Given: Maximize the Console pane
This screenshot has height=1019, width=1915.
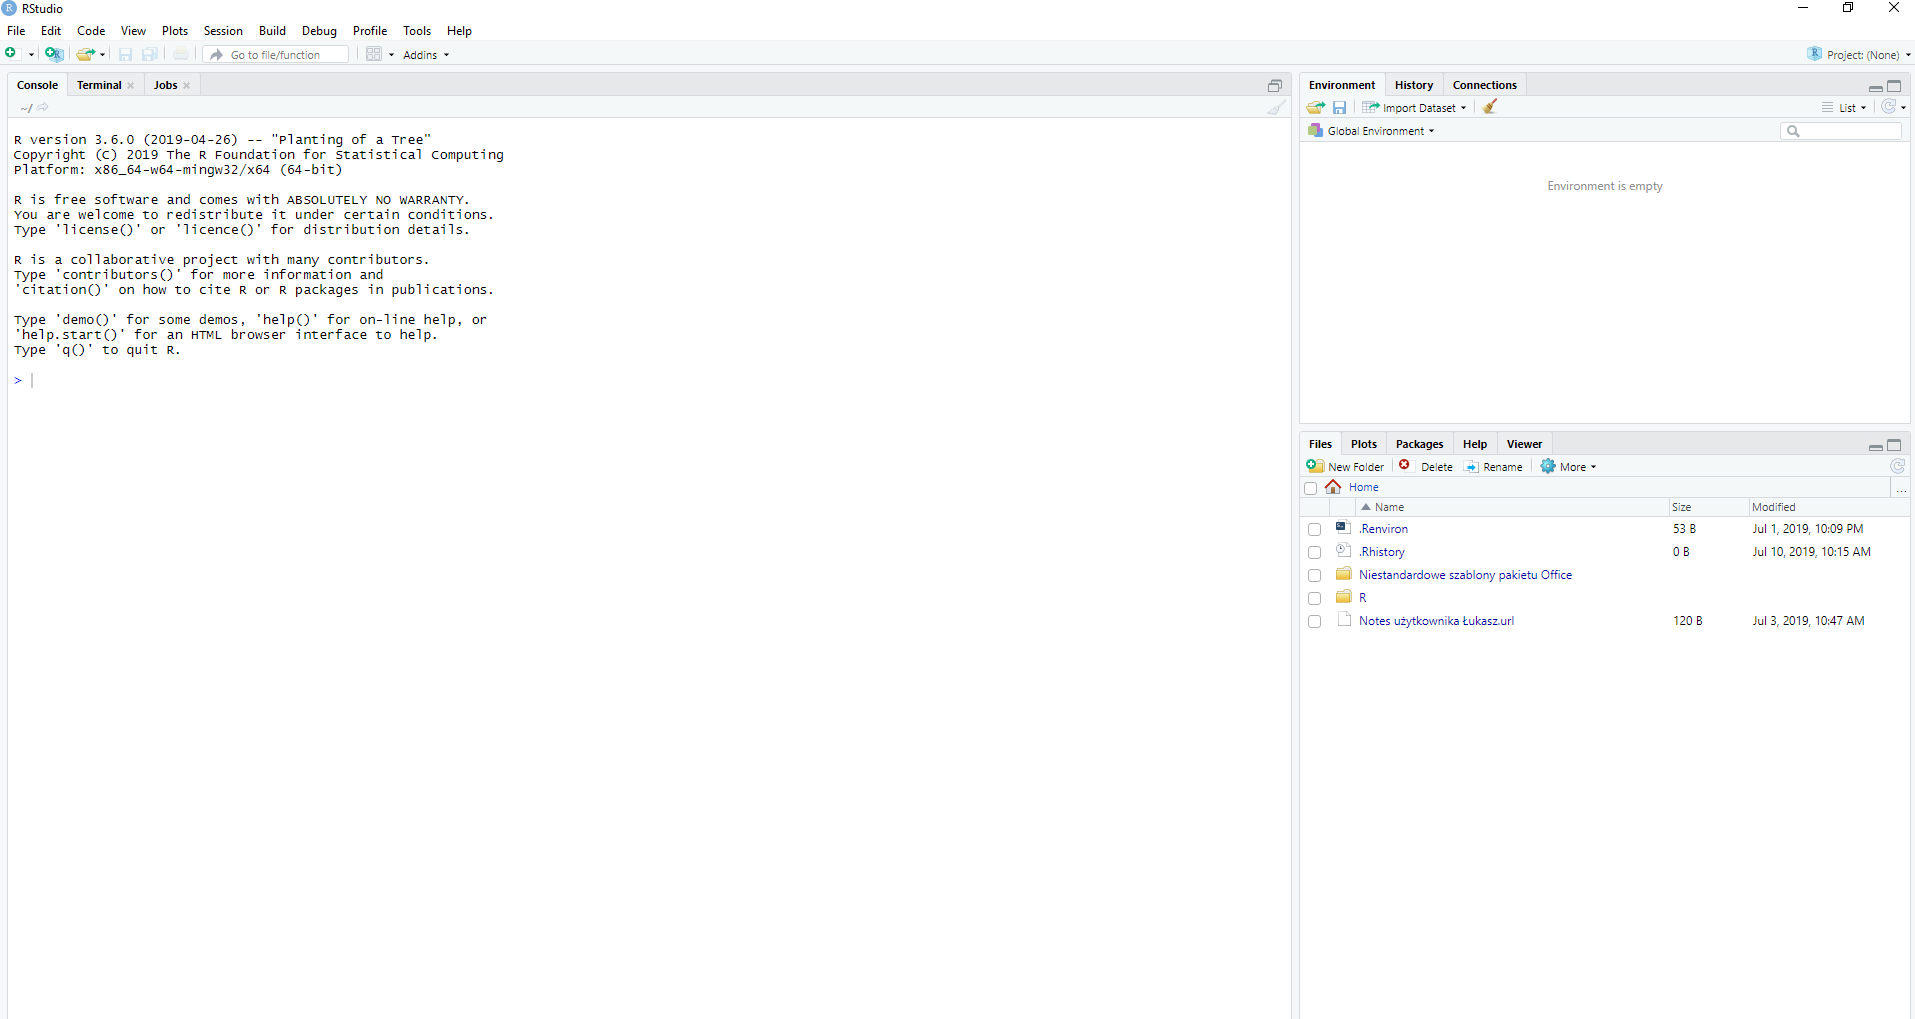Looking at the screenshot, I should [1275, 85].
